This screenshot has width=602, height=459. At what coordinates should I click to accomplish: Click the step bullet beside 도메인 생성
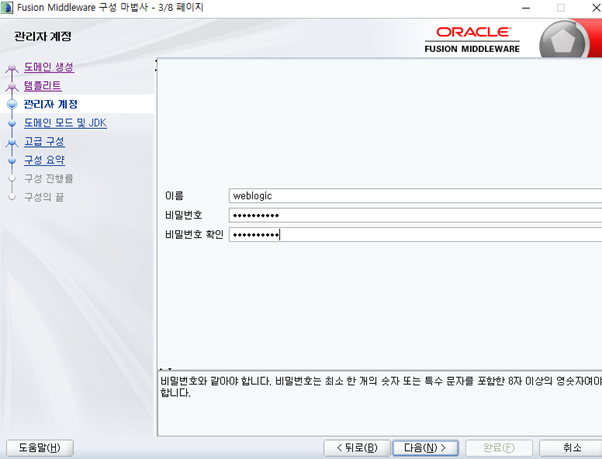tap(12, 68)
